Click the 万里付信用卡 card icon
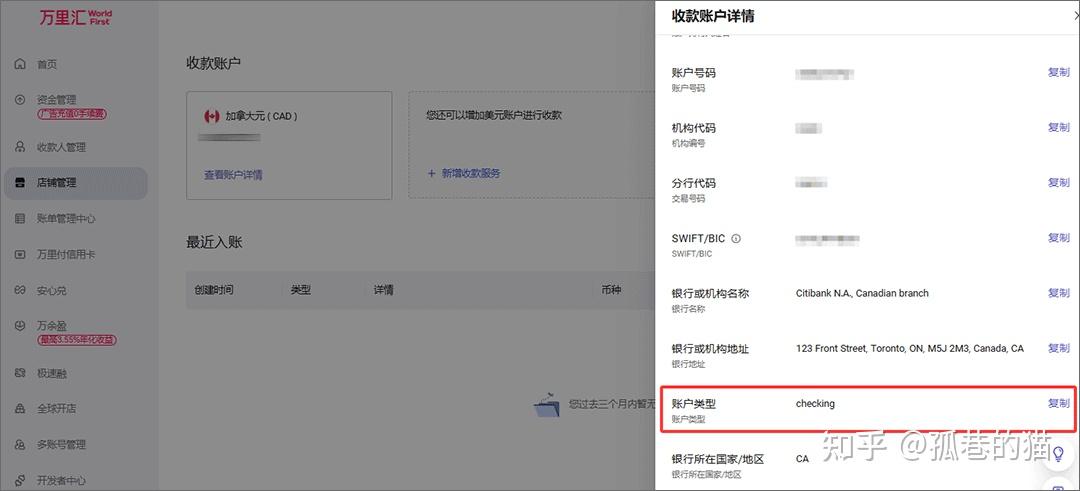Image resolution: width=1080 pixels, height=491 pixels. click(x=20, y=254)
